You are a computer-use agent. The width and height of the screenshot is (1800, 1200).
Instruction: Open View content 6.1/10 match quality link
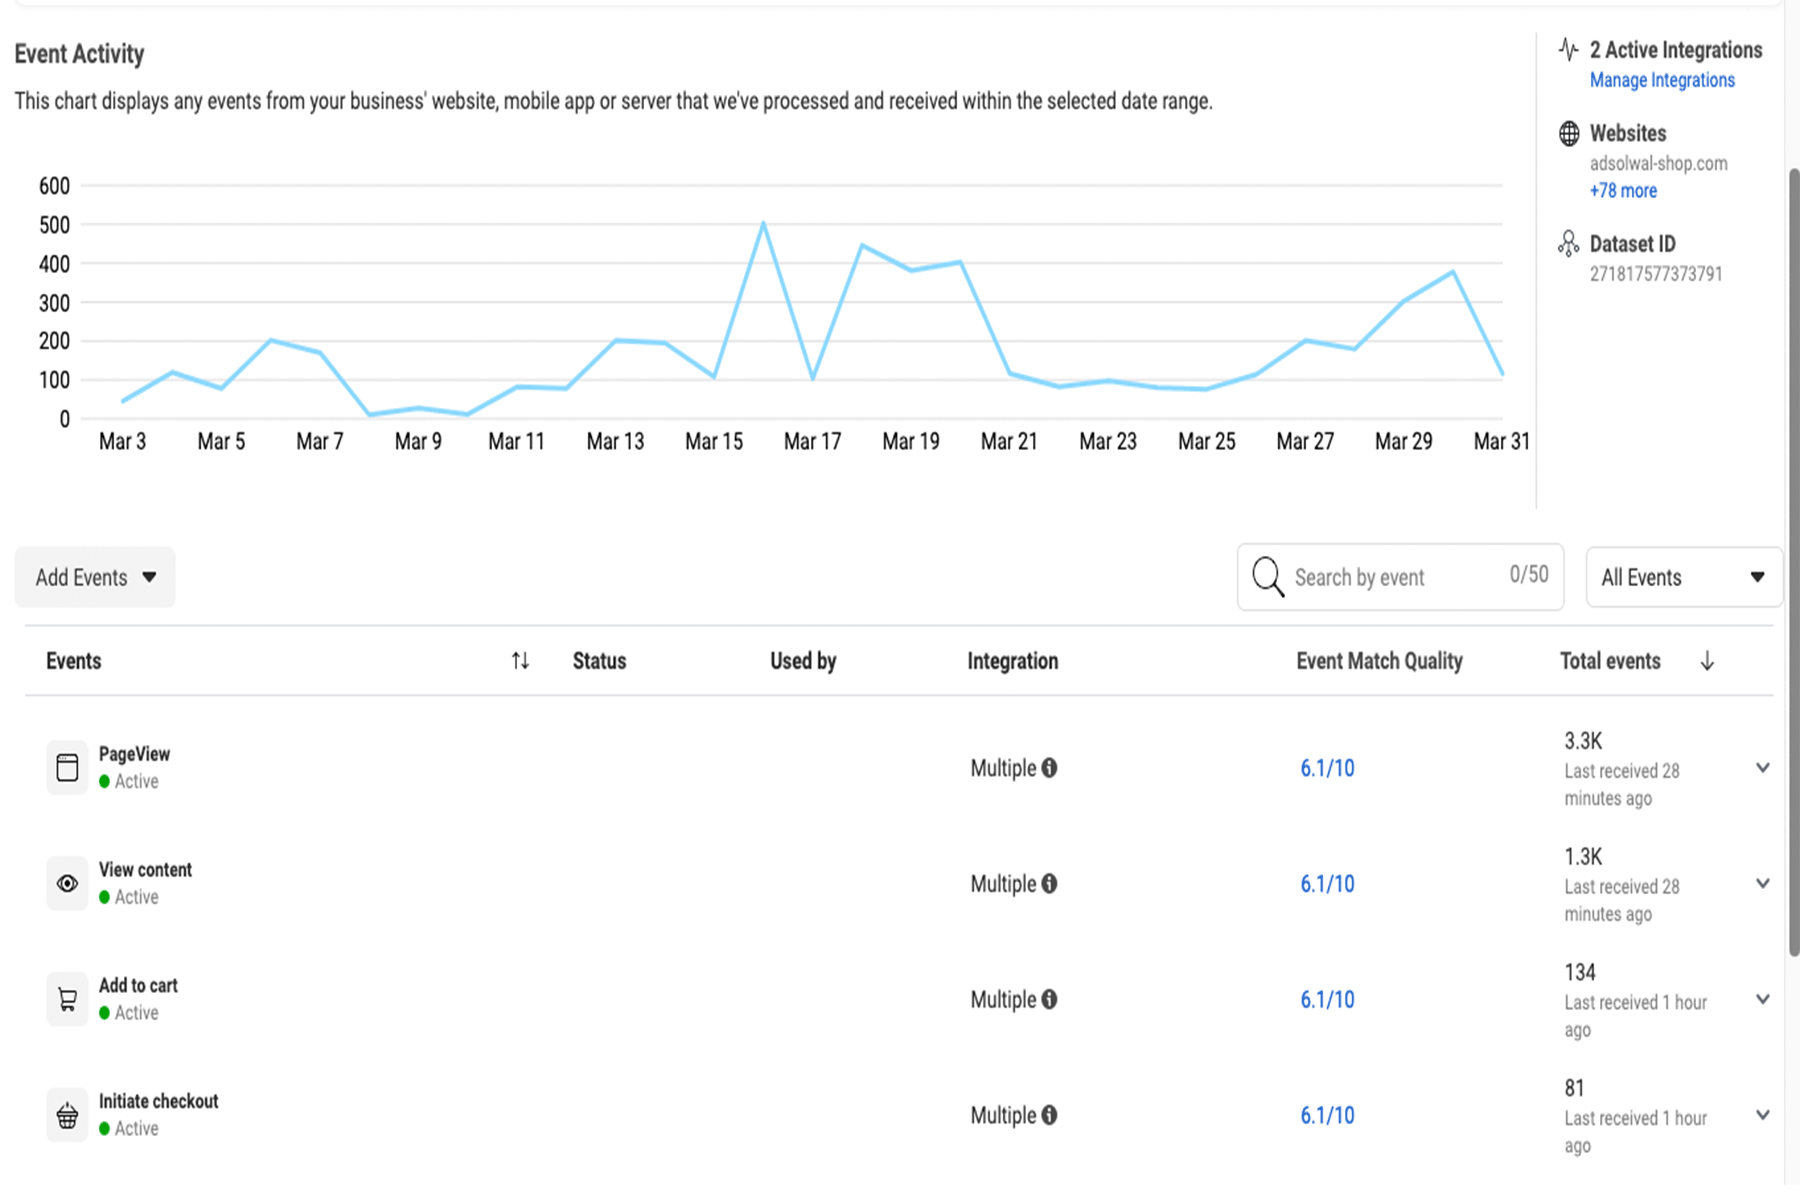pos(1327,884)
